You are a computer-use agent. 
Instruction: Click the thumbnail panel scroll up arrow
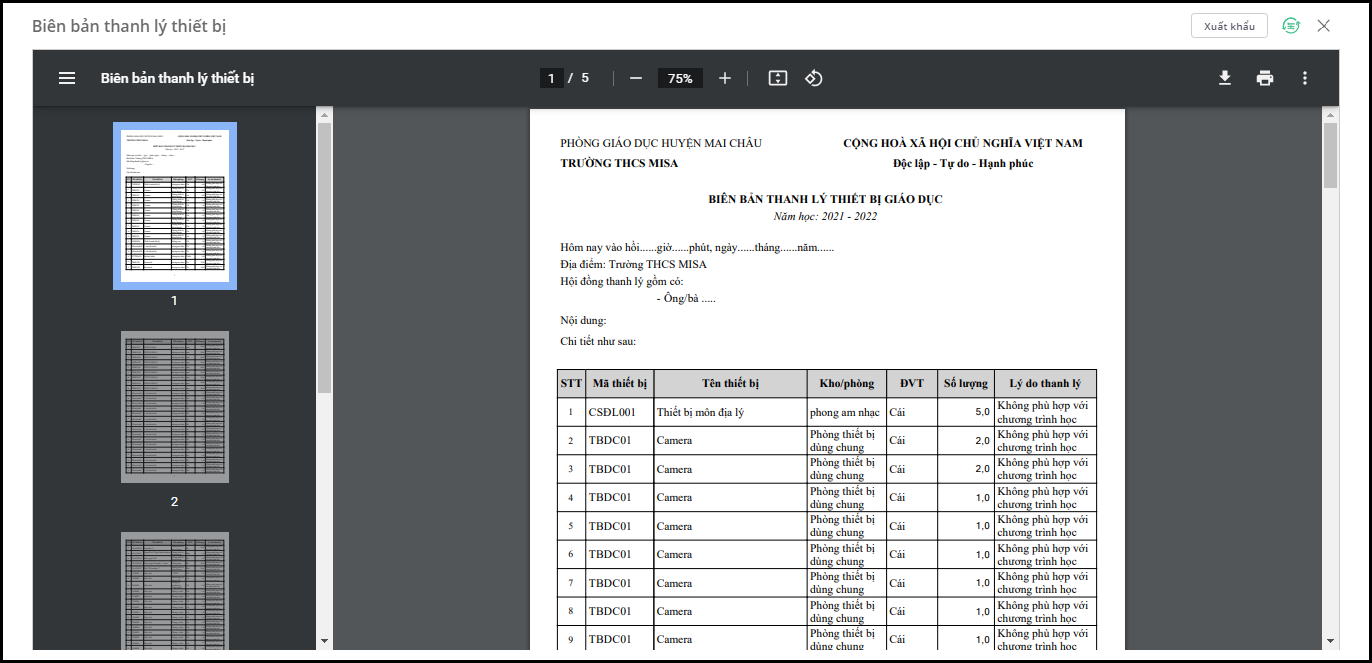pos(324,115)
